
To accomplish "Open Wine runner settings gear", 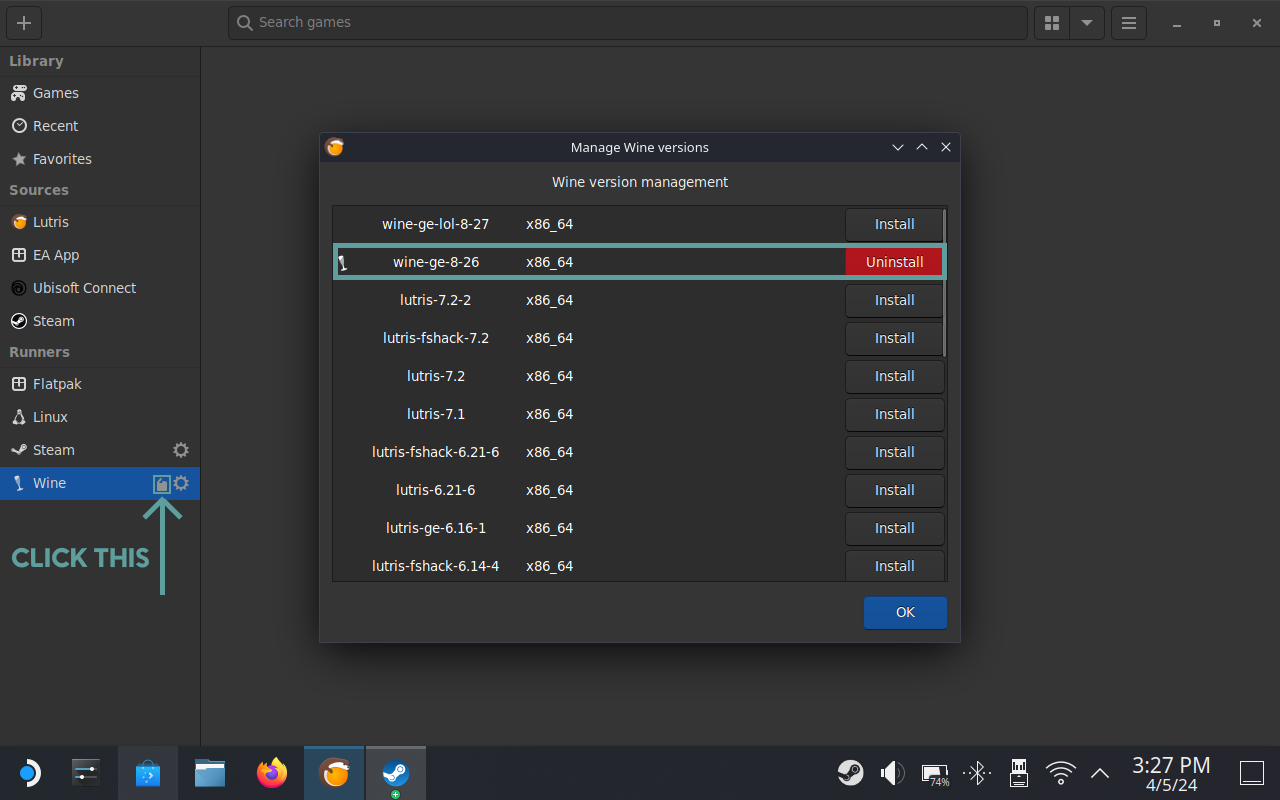I will click(181, 484).
